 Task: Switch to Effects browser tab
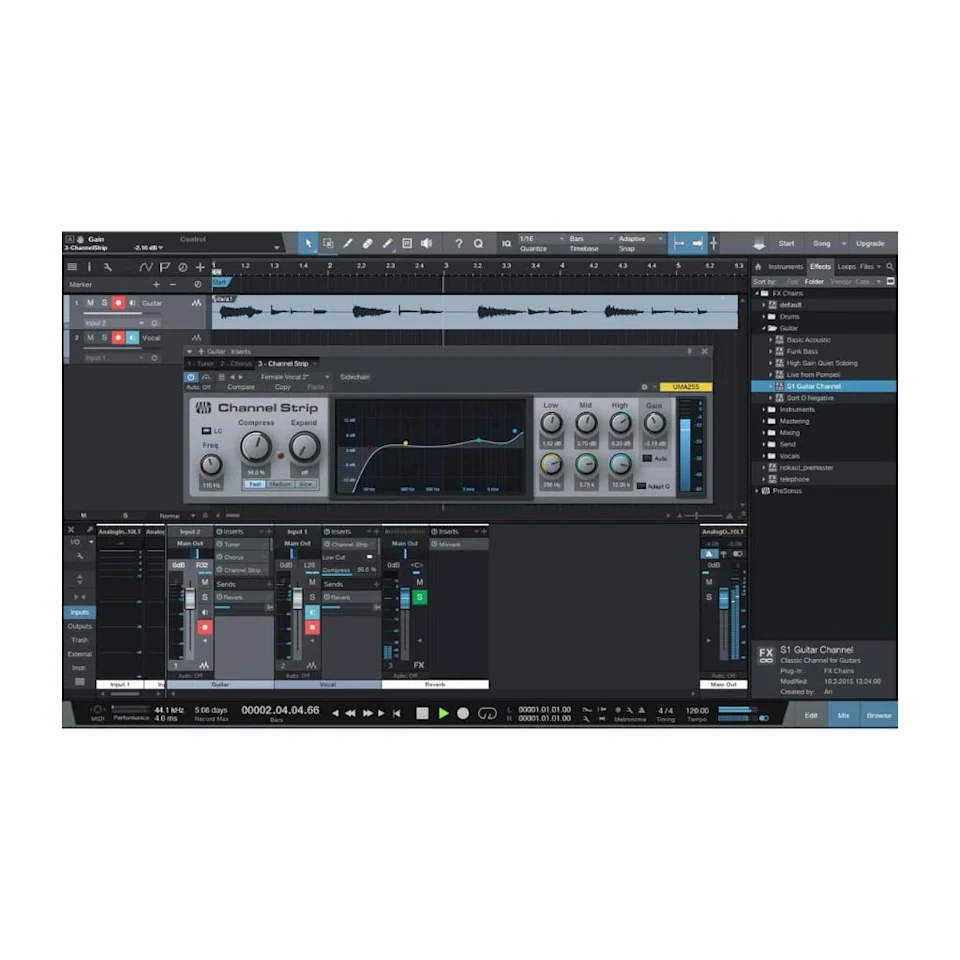click(x=820, y=266)
